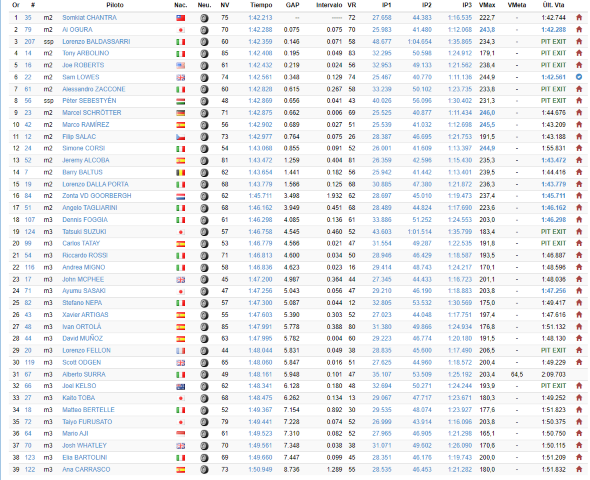Click VMeta value 64,5 in SURRA's row
Viewport: 590px width, 480px height.
coord(517,375)
